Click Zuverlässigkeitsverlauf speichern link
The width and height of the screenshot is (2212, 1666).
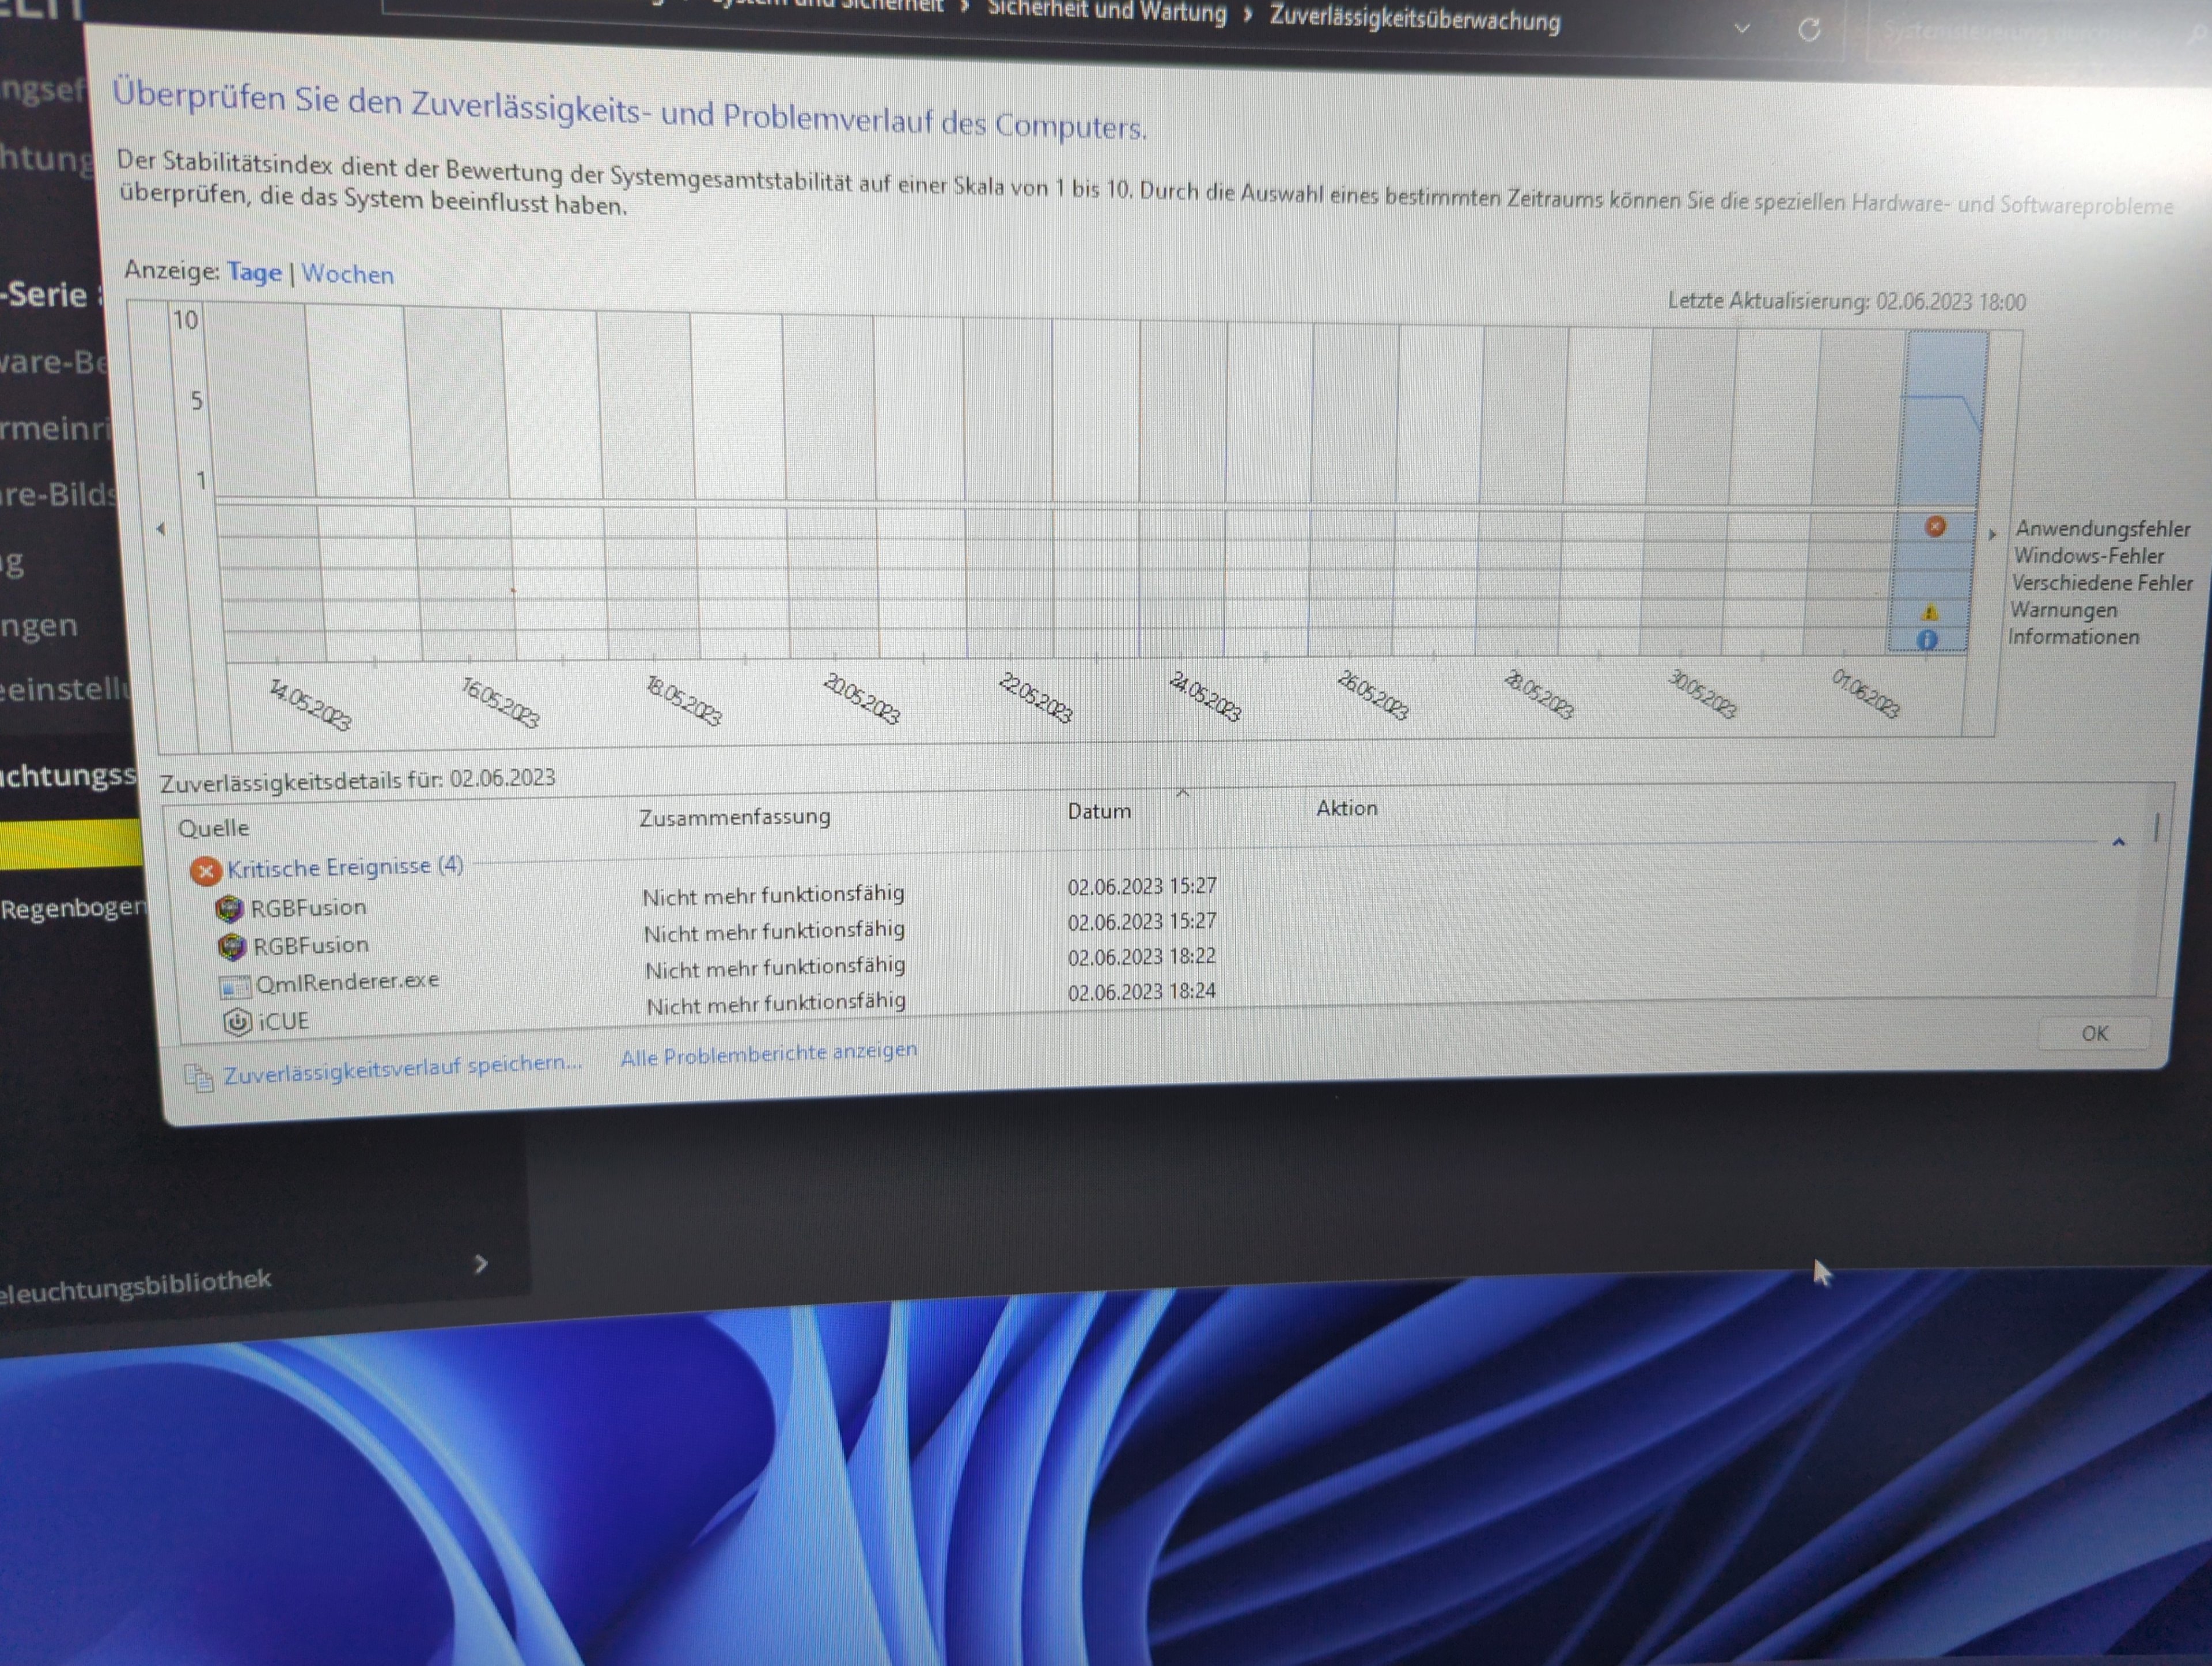pos(402,1068)
